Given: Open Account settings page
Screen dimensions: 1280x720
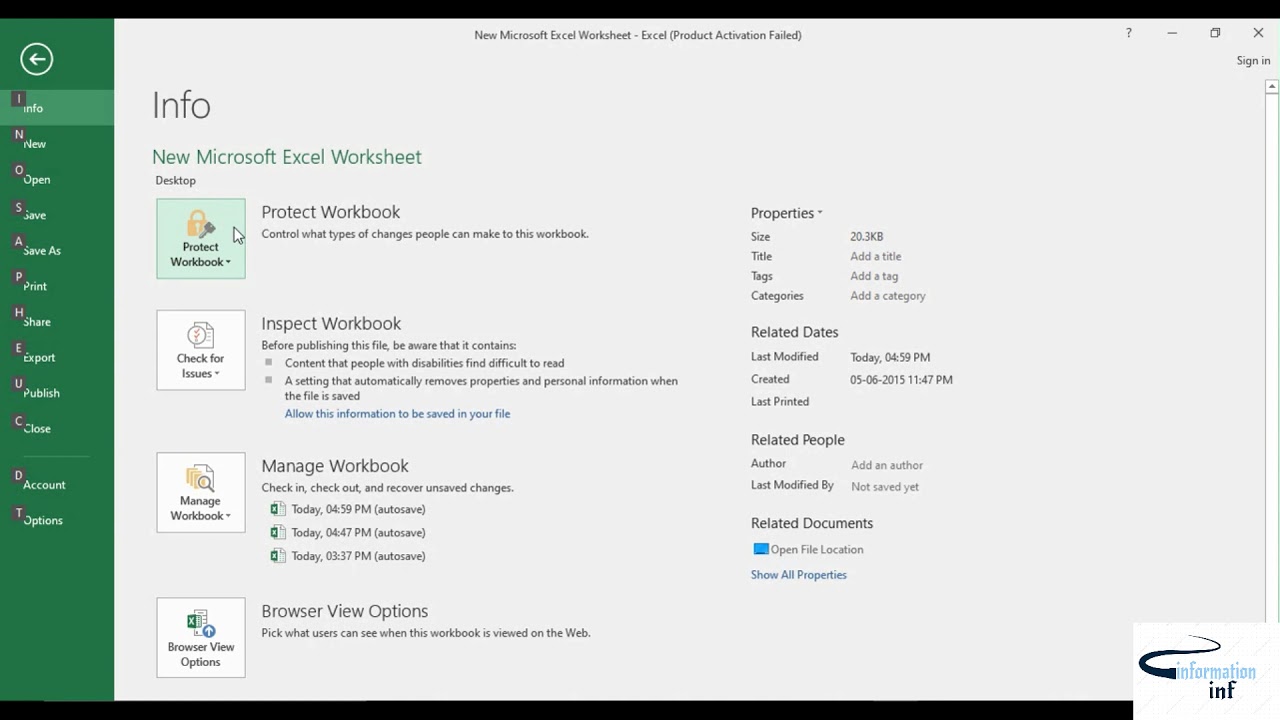Looking at the screenshot, I should pyautogui.click(x=57, y=485).
